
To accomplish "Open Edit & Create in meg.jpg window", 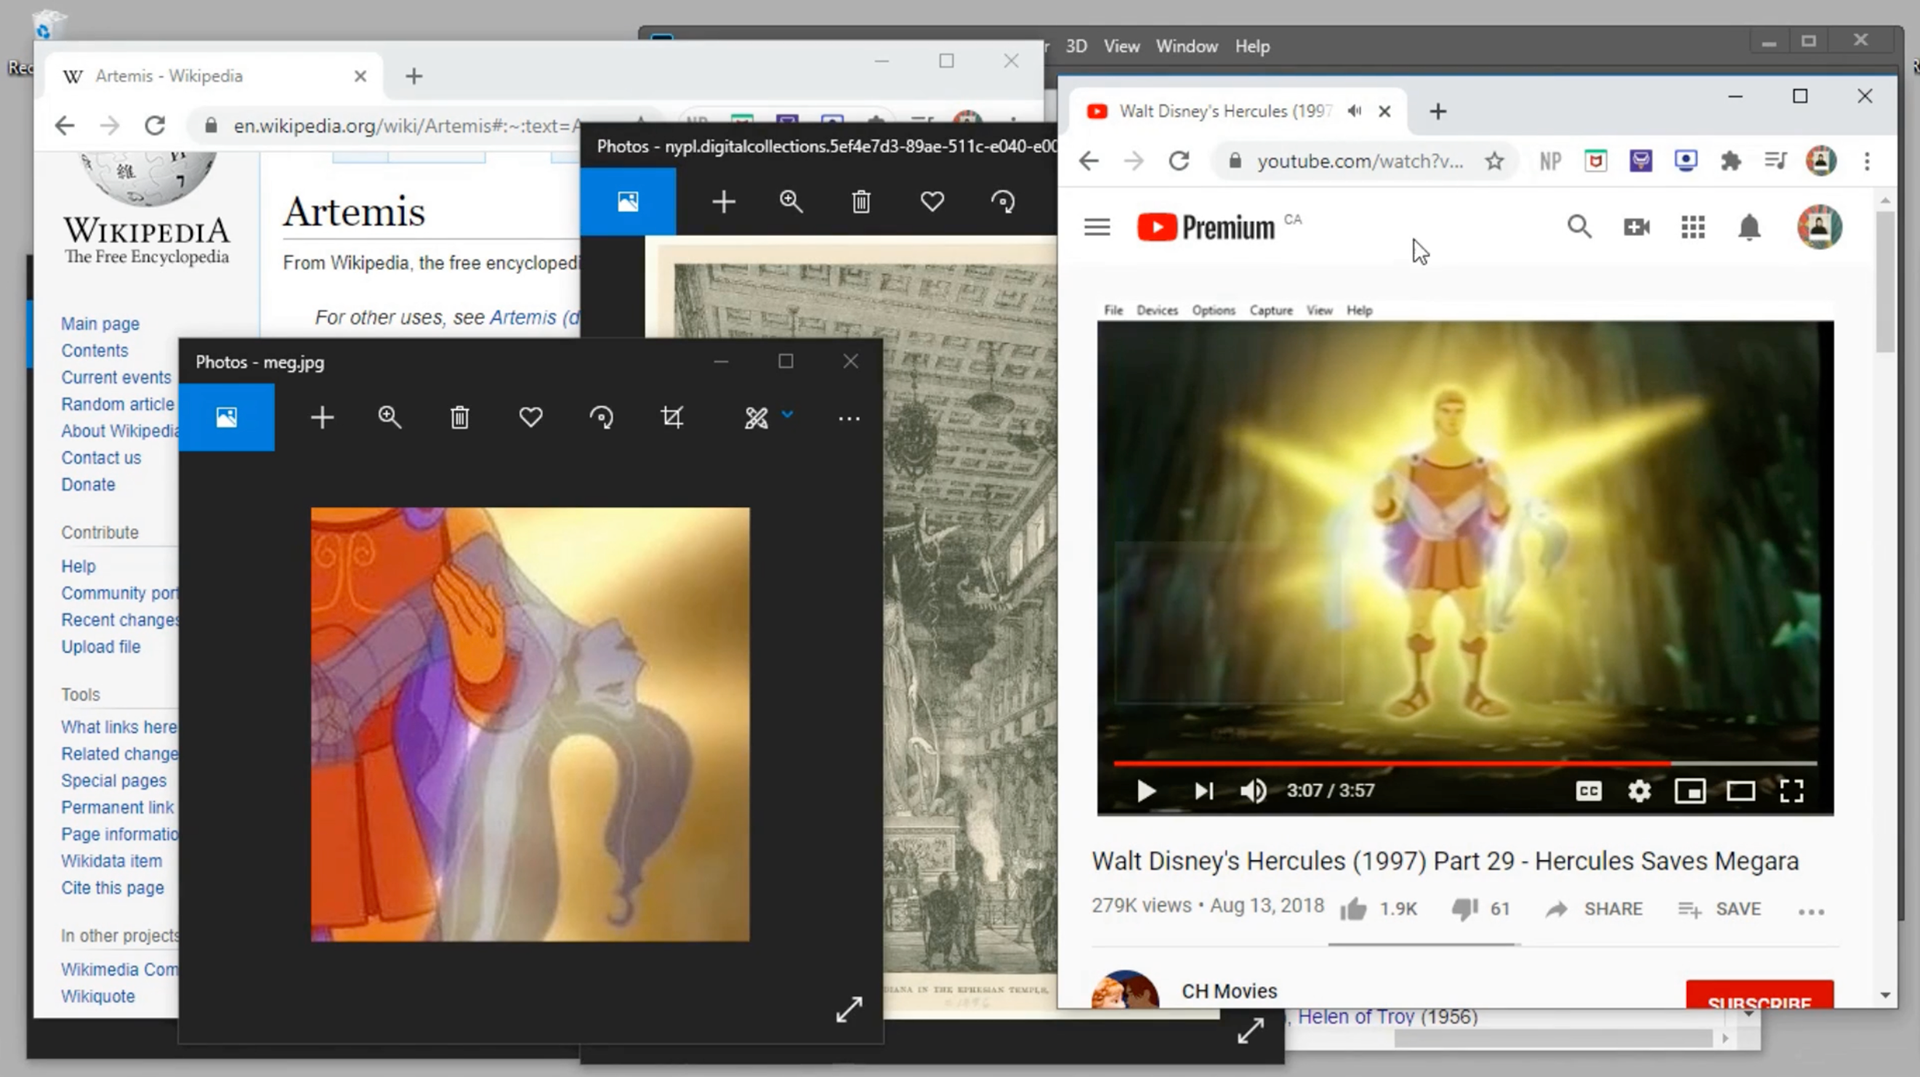I will (757, 418).
